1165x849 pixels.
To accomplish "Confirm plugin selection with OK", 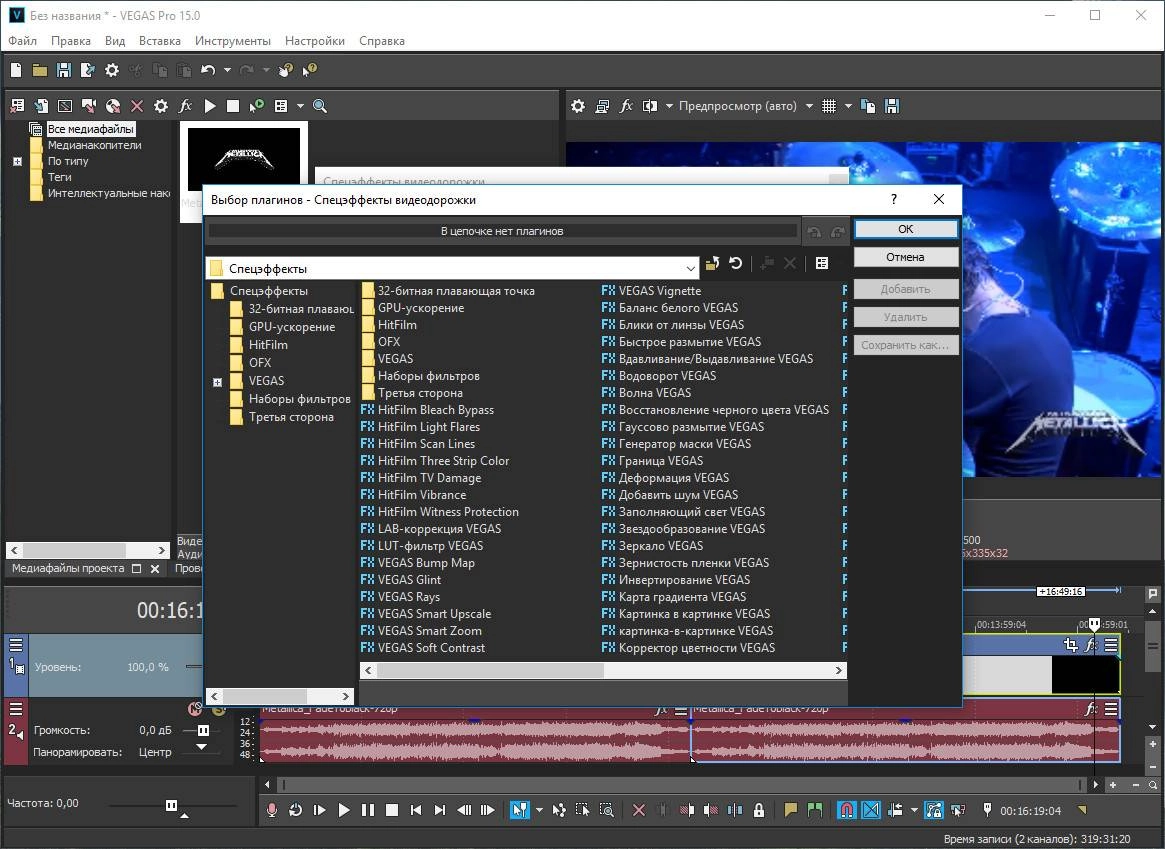I will pos(906,229).
